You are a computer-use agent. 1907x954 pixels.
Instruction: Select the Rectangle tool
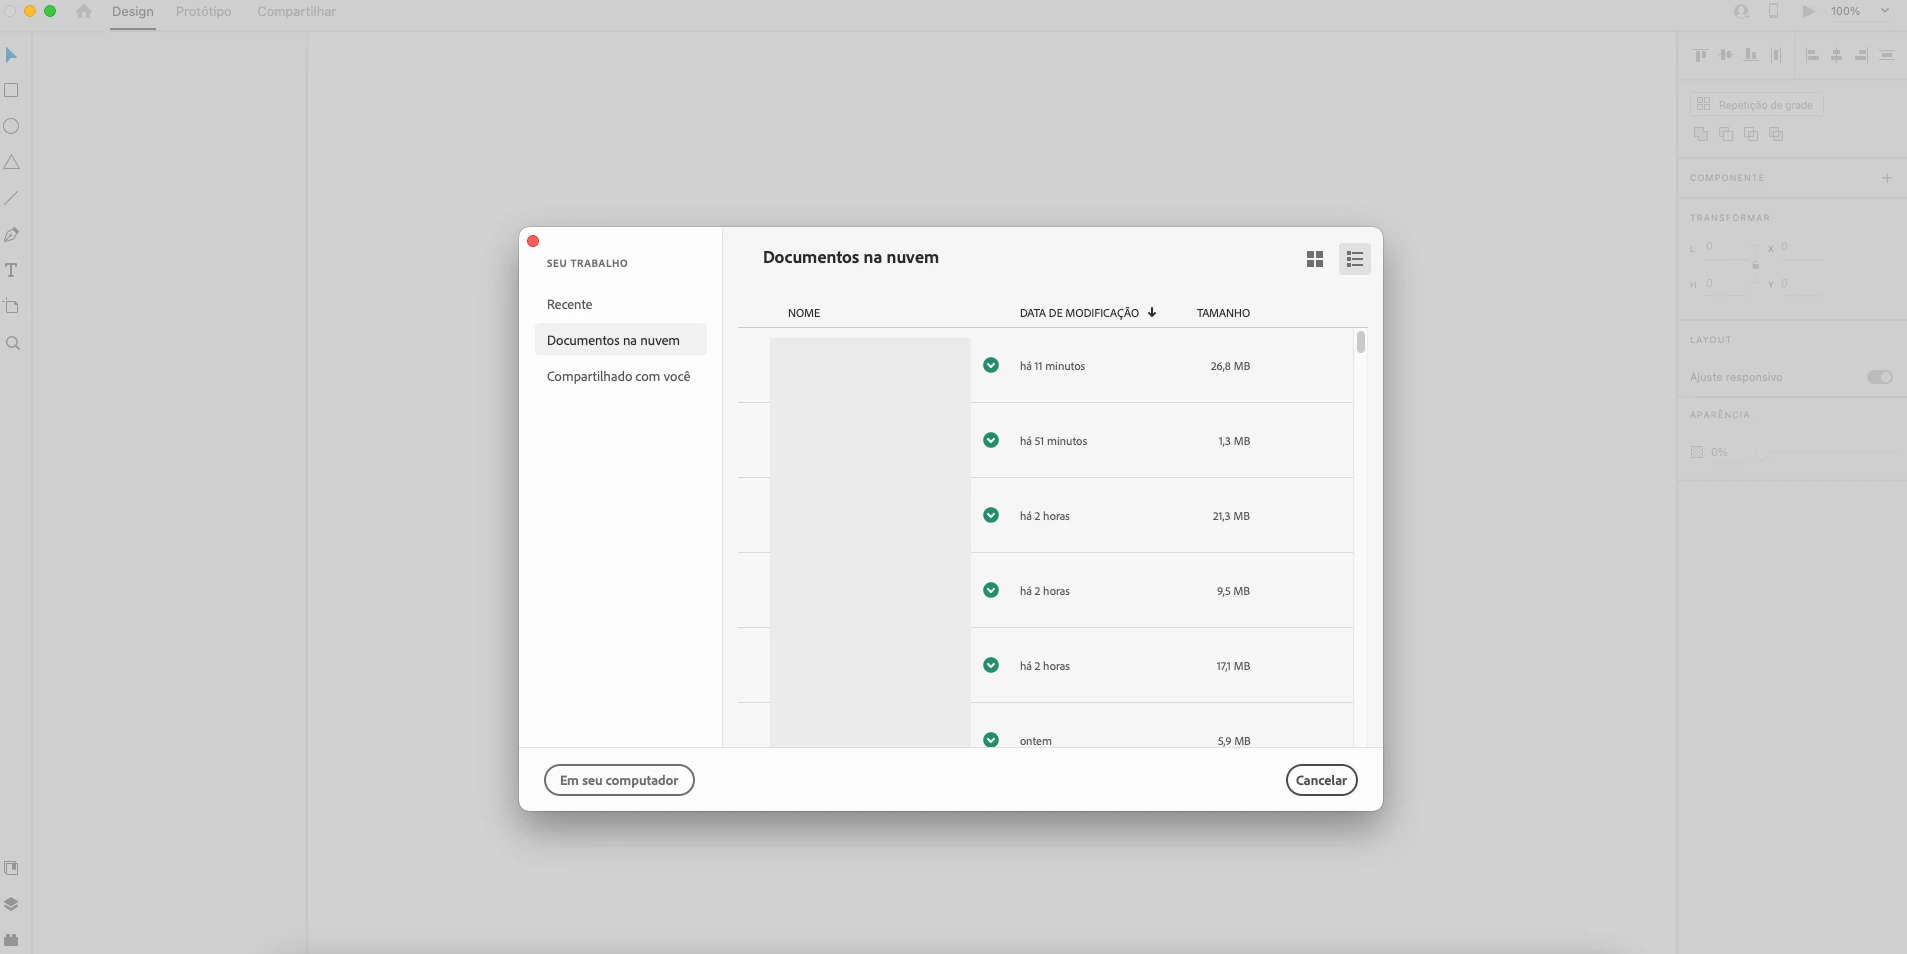point(12,90)
